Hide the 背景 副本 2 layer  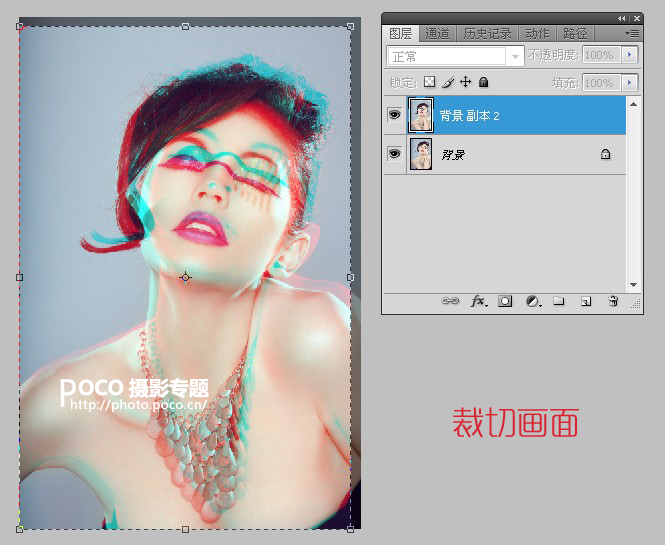[394, 115]
